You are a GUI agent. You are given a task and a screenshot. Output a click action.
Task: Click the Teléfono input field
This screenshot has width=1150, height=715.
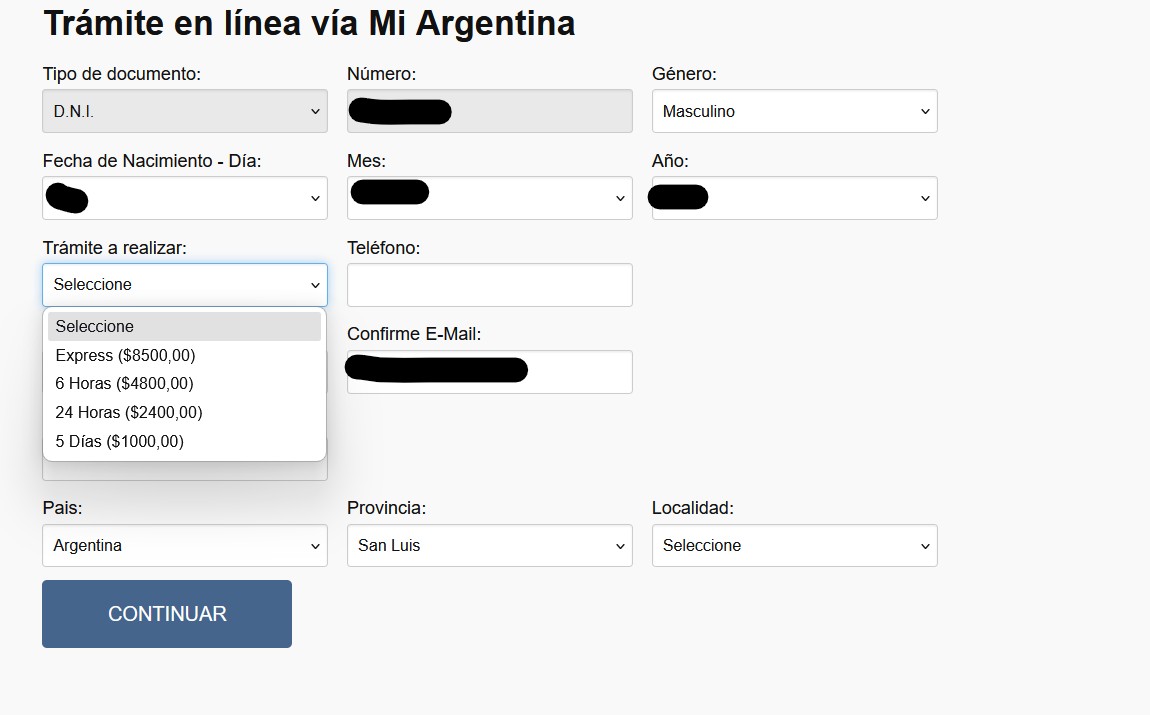pyautogui.click(x=490, y=285)
